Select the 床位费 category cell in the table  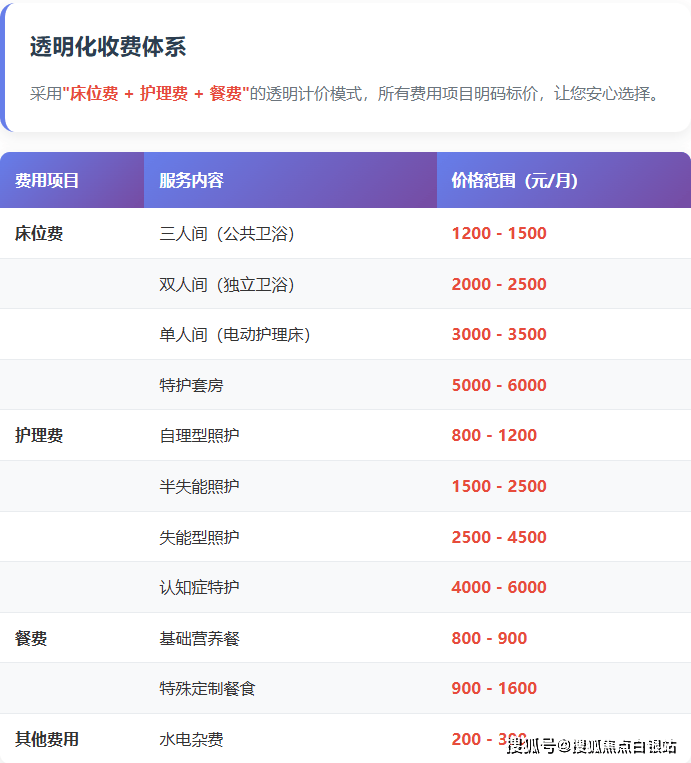click(39, 234)
